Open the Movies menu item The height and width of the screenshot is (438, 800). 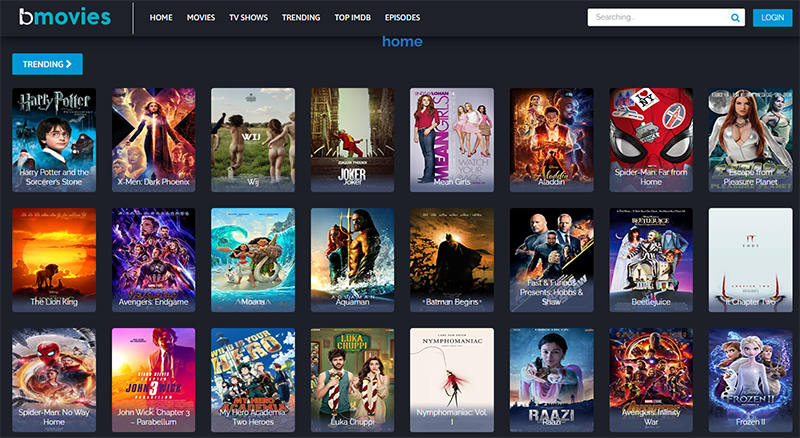pyautogui.click(x=201, y=17)
